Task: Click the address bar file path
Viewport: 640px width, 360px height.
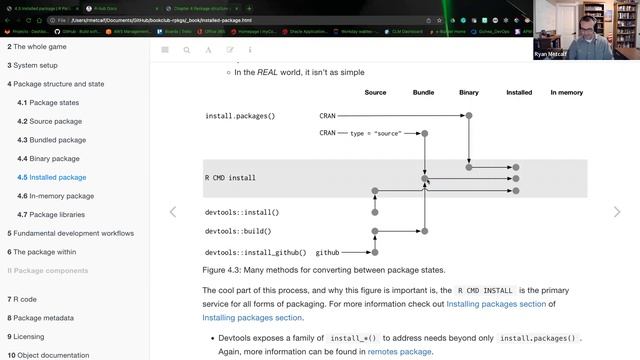Action: point(161,20)
